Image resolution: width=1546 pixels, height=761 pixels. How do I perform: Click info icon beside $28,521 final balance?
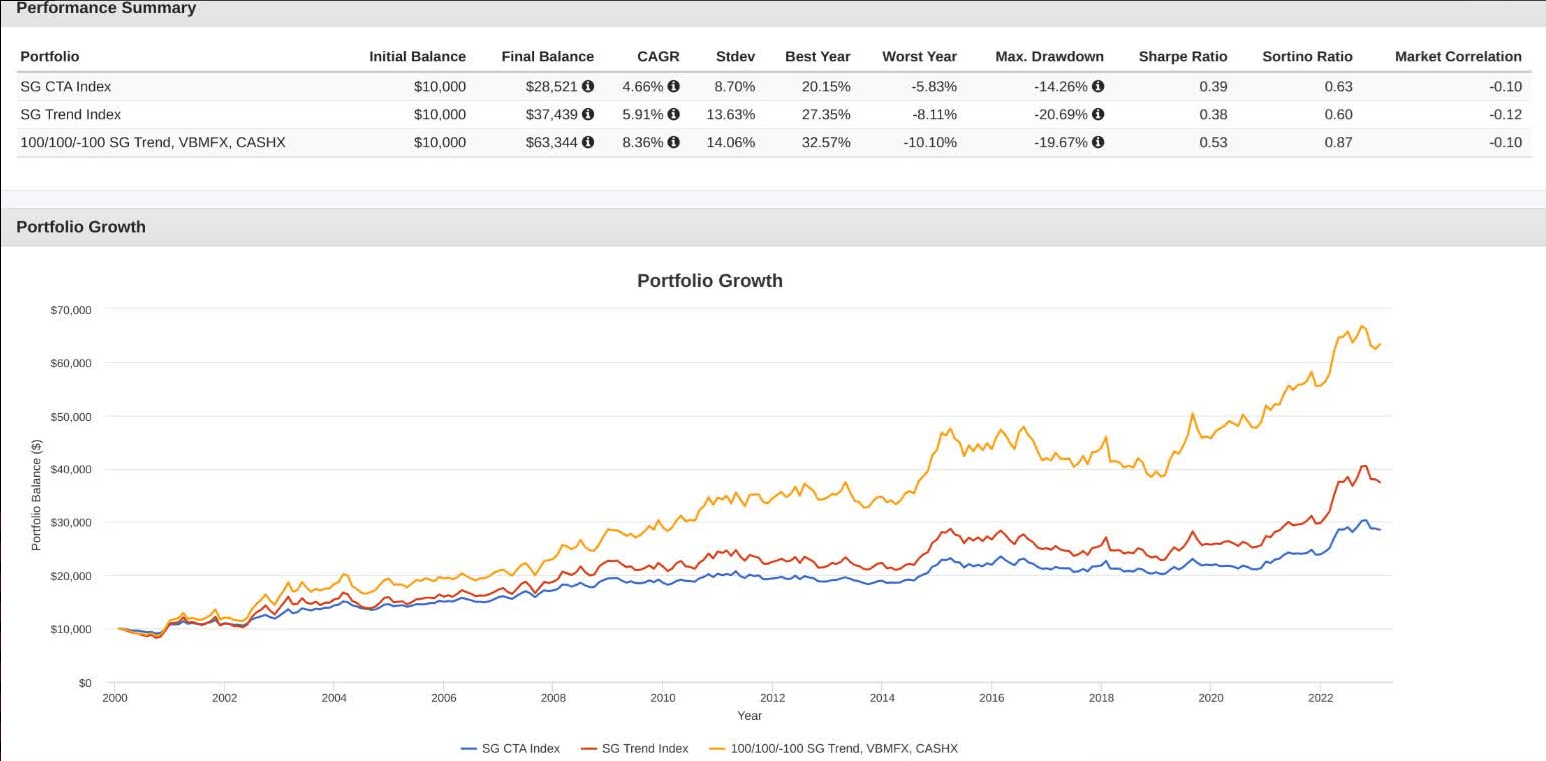[588, 87]
